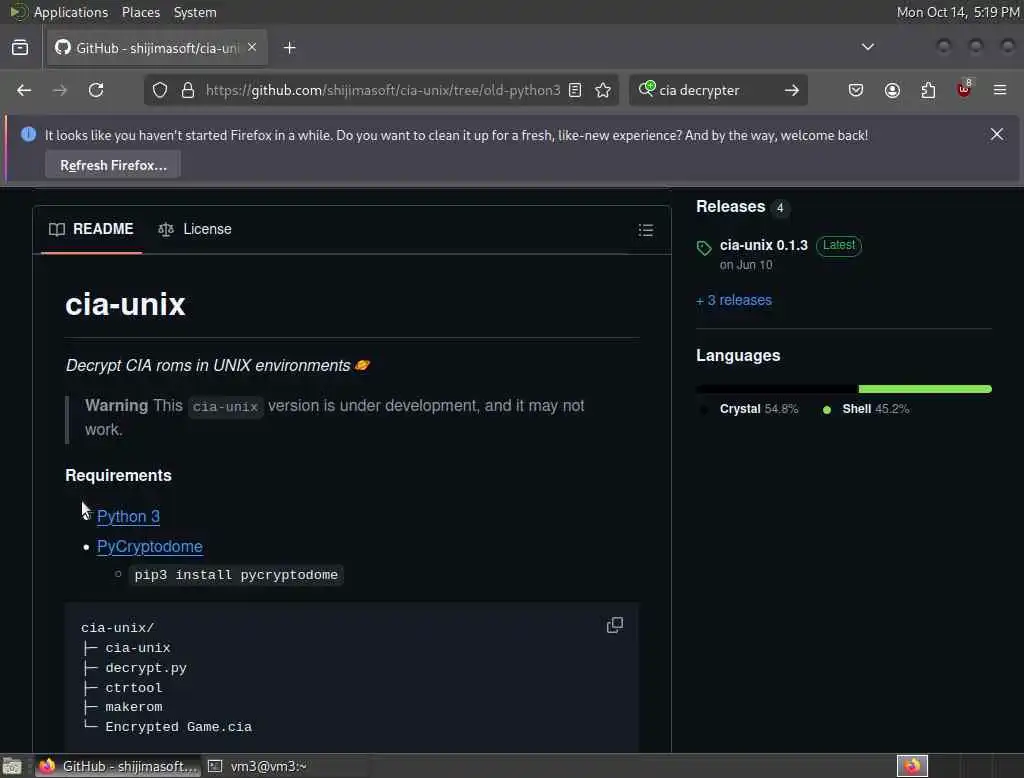Copy the directory tree code block

(615, 625)
